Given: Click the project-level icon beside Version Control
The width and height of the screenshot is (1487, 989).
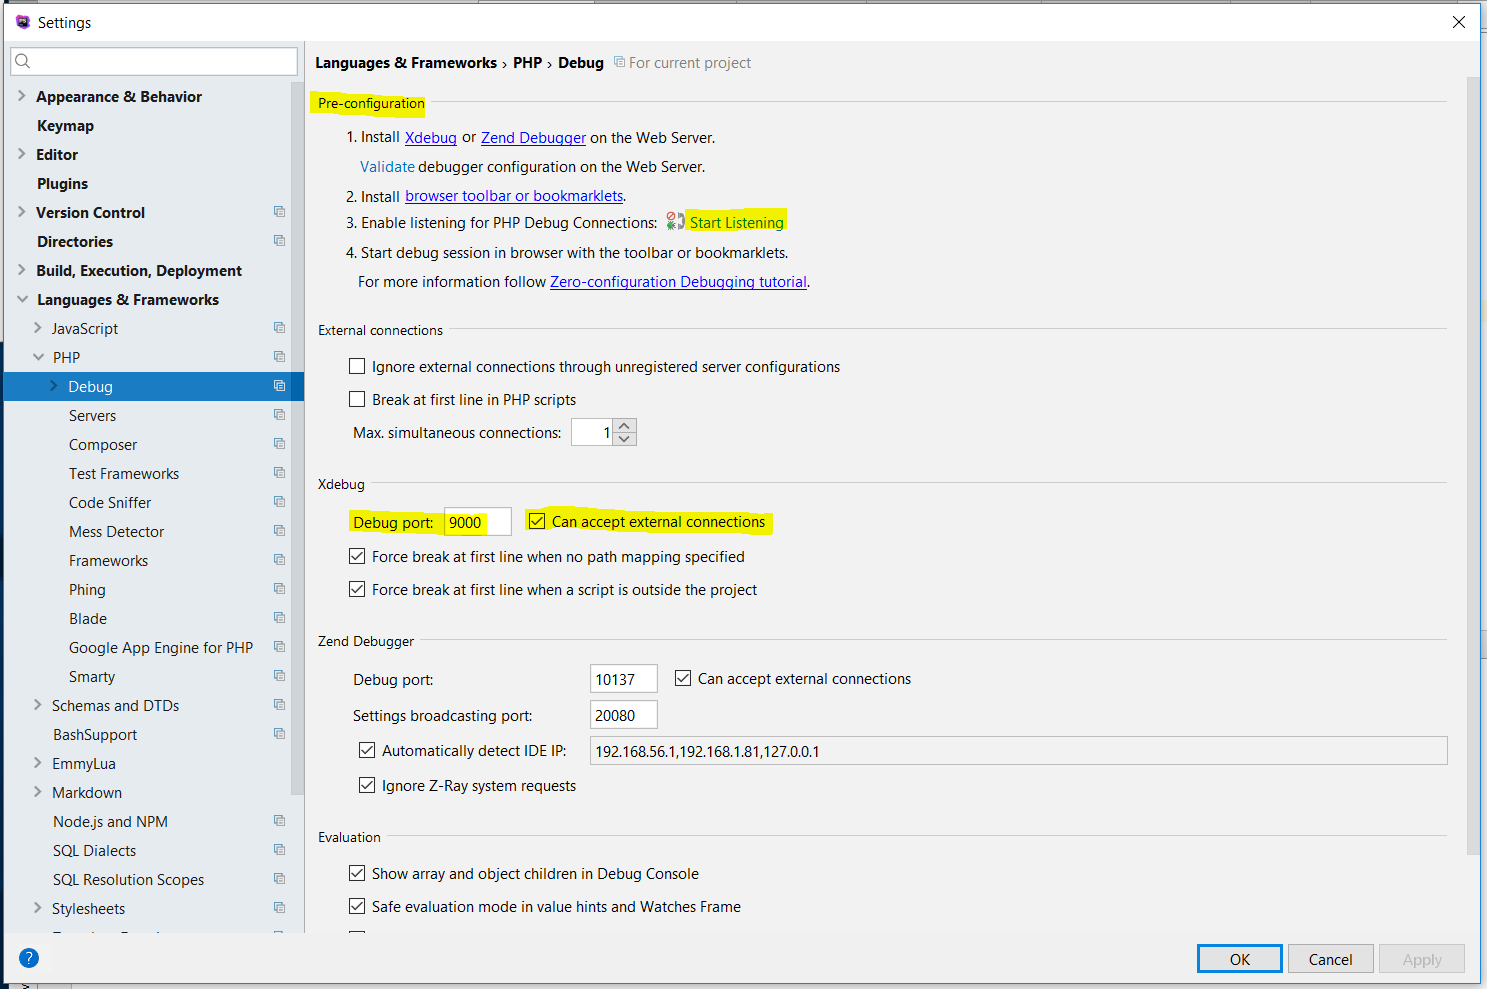Looking at the screenshot, I should point(279,212).
